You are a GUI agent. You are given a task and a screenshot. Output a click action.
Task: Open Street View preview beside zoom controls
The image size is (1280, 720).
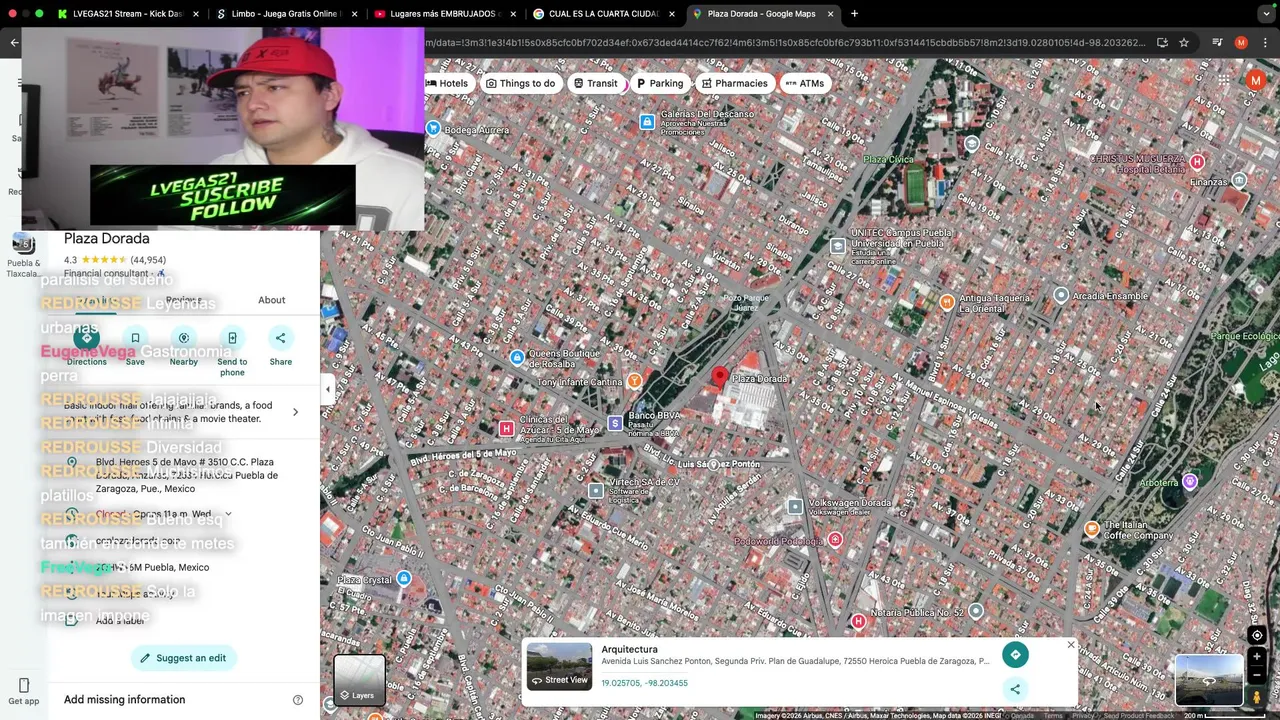click(x=1208, y=680)
